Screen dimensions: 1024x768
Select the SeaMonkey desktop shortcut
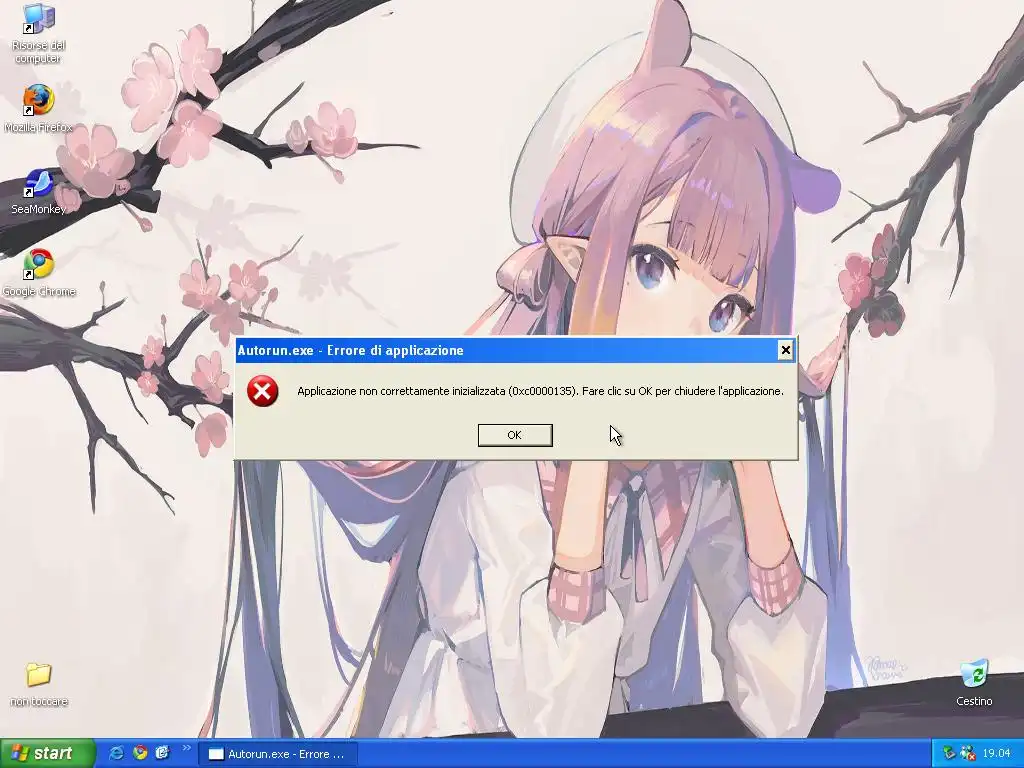click(x=39, y=191)
